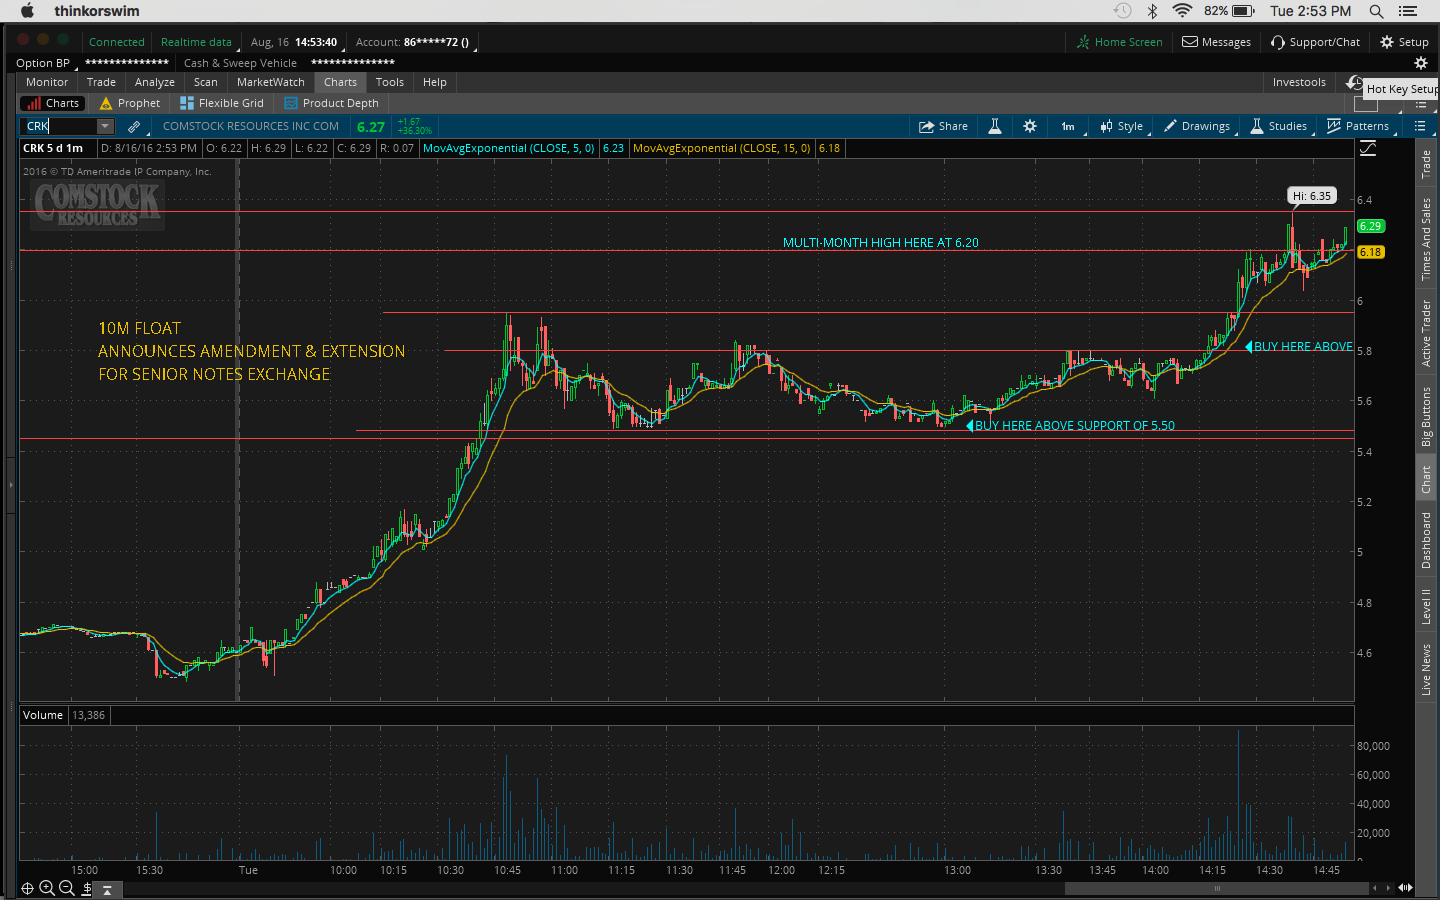Activate the crosshair pan tool icon

[x=27, y=888]
